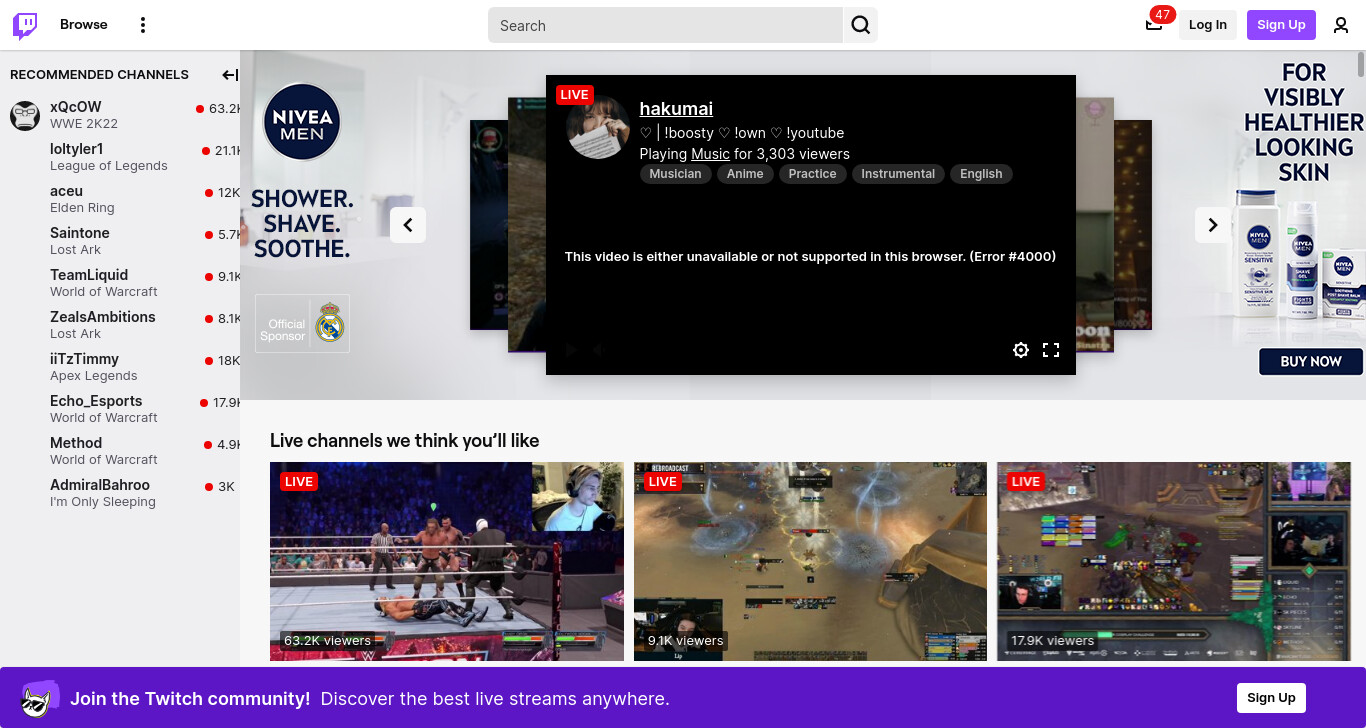
Task: Open ZealsAmbitions channel in sidebar
Action: coord(120,325)
